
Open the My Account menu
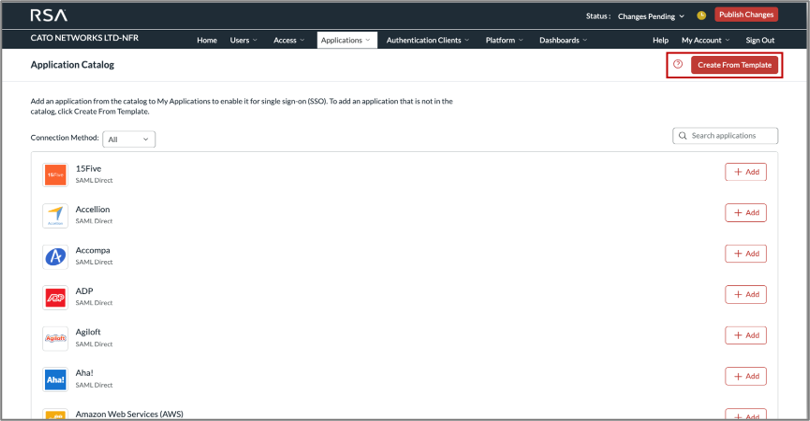(x=706, y=40)
